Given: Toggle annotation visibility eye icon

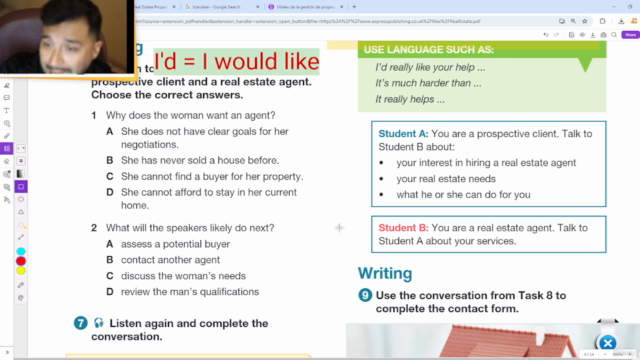Looking at the screenshot, I should (582, 35).
